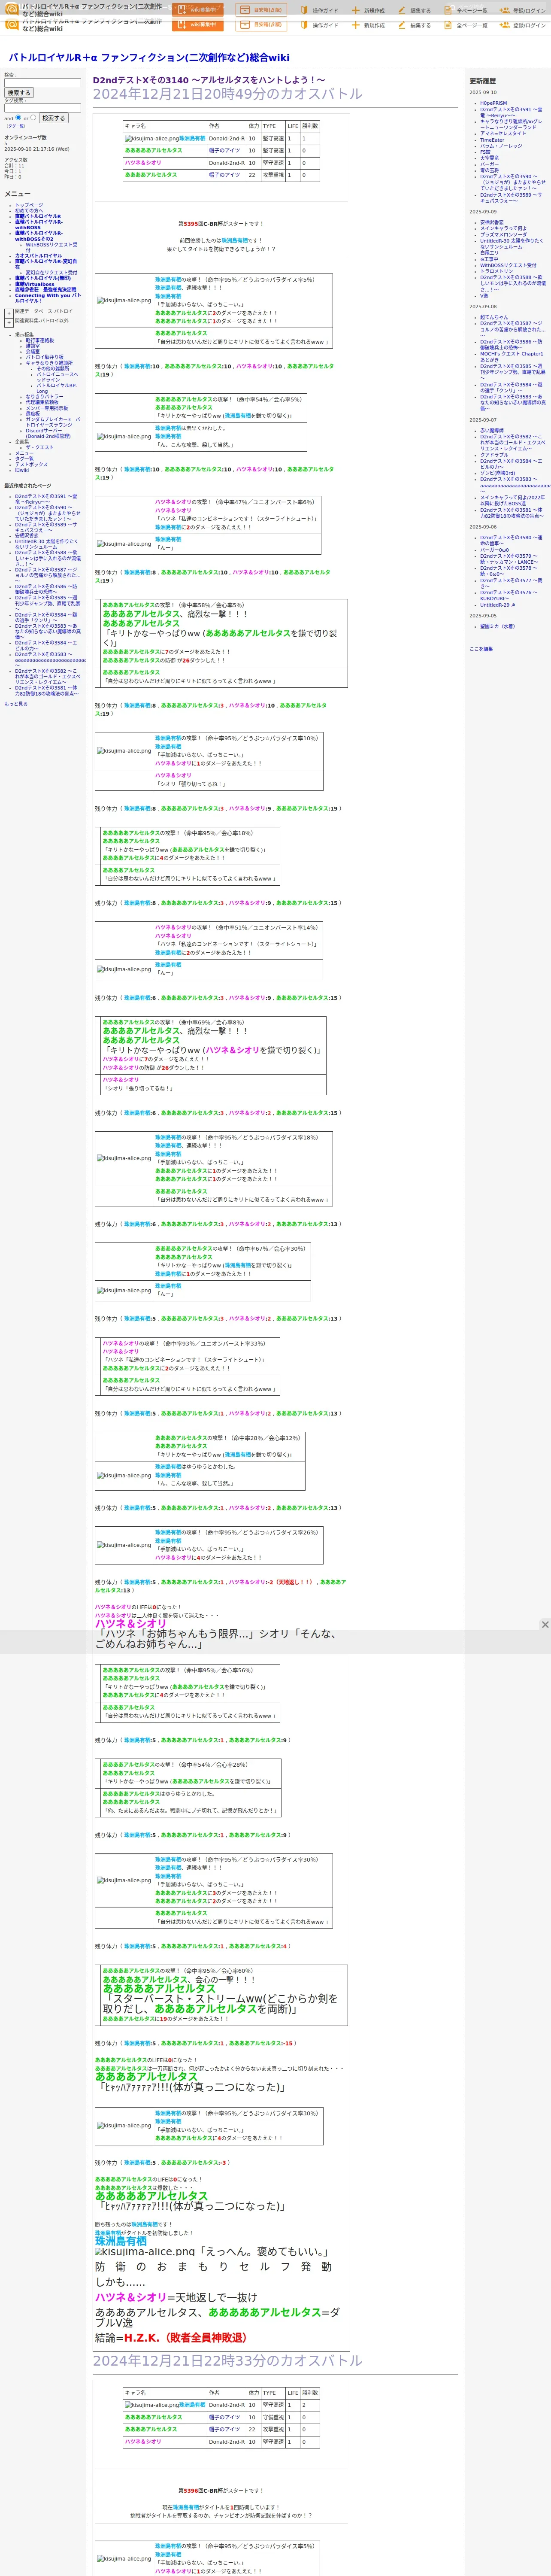Click the 検索する button below the 検索 field
Viewport: 551px width, 2576px height.
19,93
